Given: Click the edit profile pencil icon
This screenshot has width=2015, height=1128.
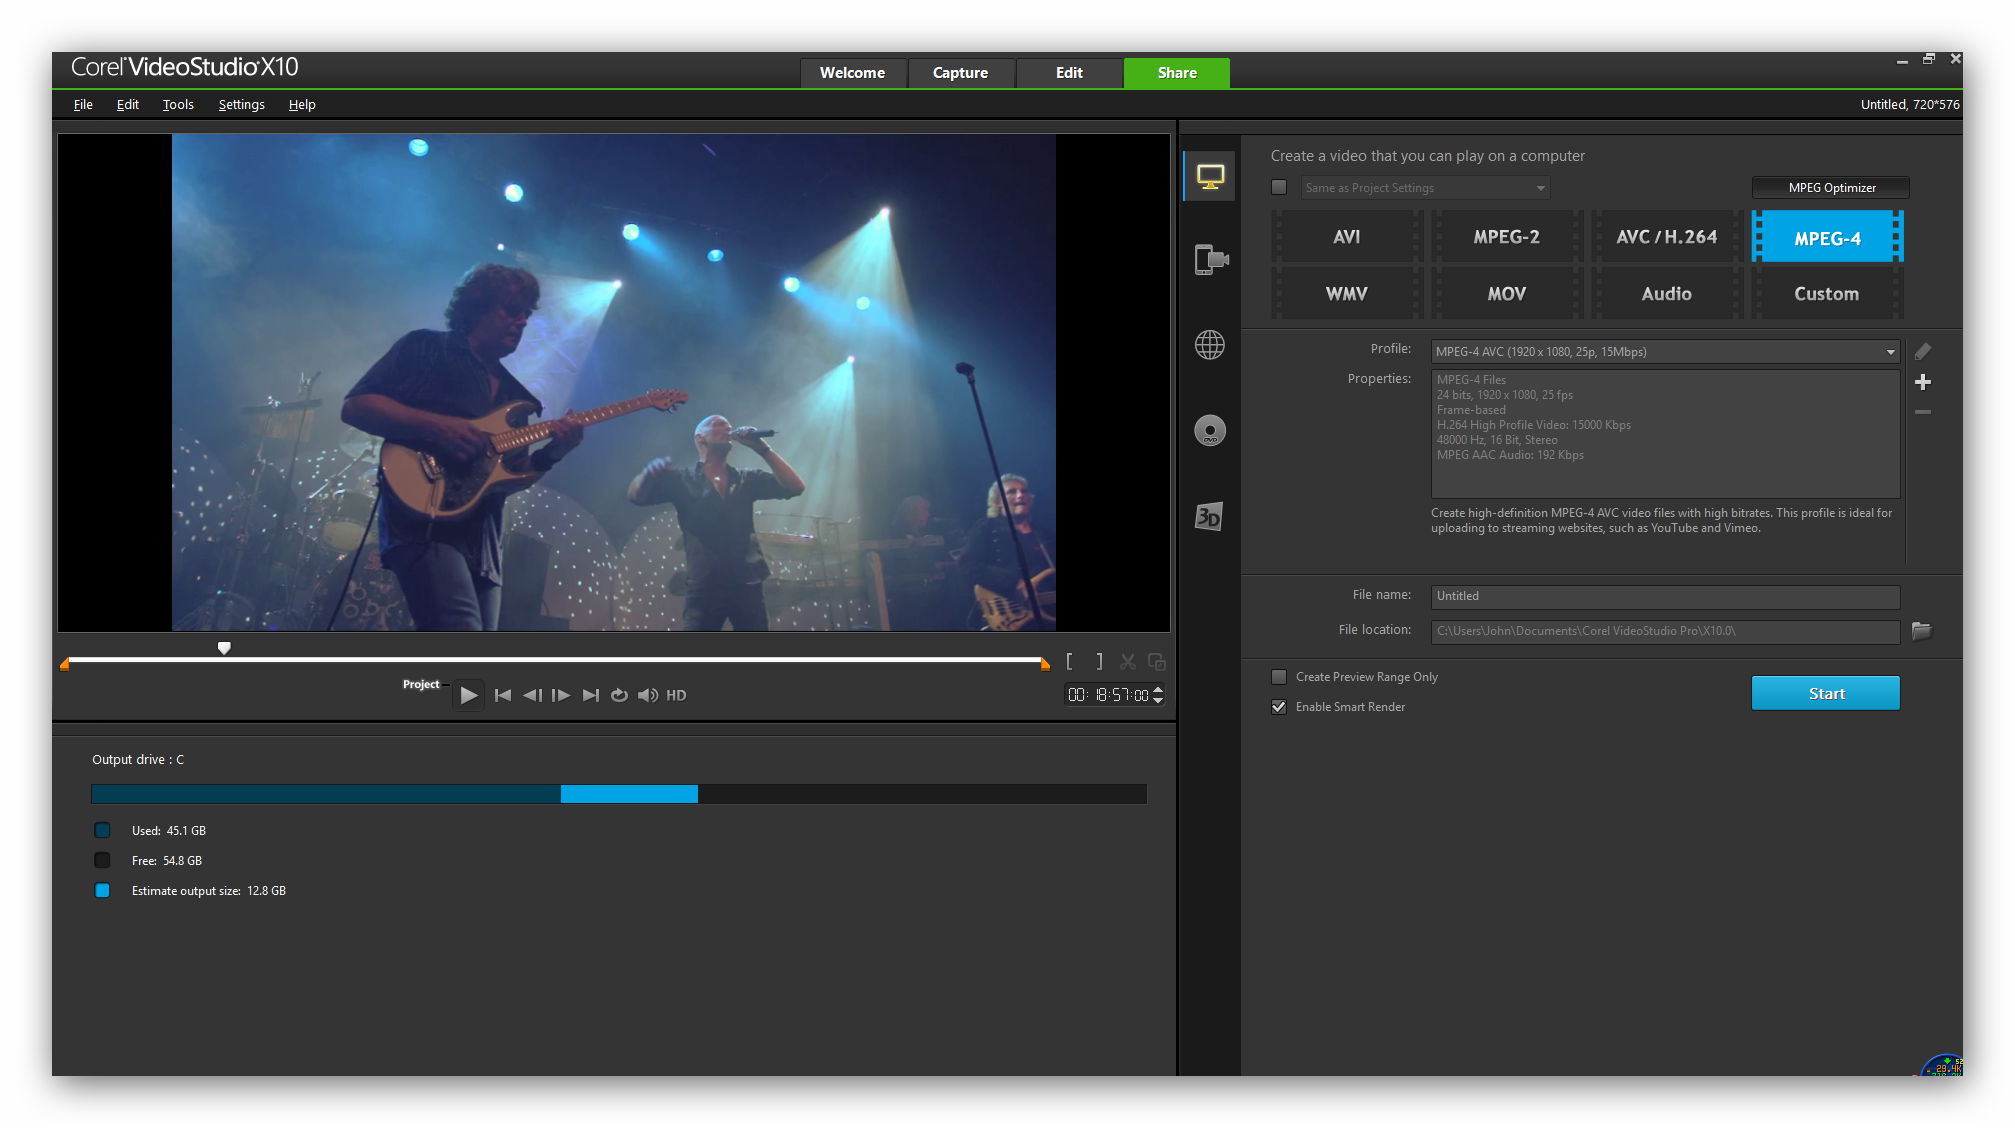Looking at the screenshot, I should tap(1922, 352).
